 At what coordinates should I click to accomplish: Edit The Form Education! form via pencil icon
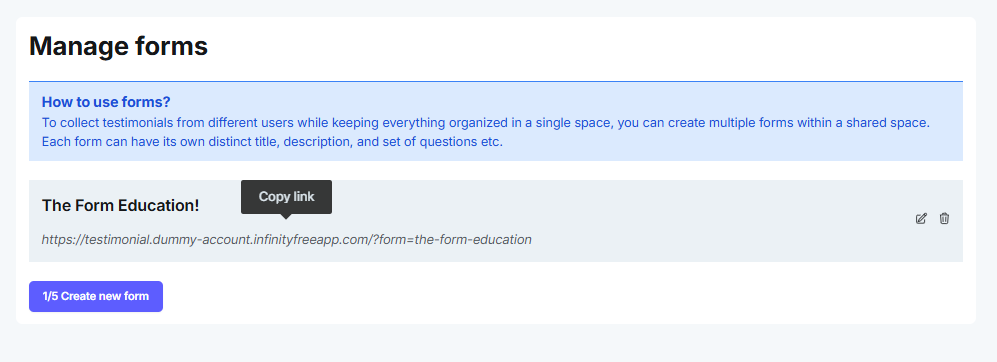[x=921, y=219]
